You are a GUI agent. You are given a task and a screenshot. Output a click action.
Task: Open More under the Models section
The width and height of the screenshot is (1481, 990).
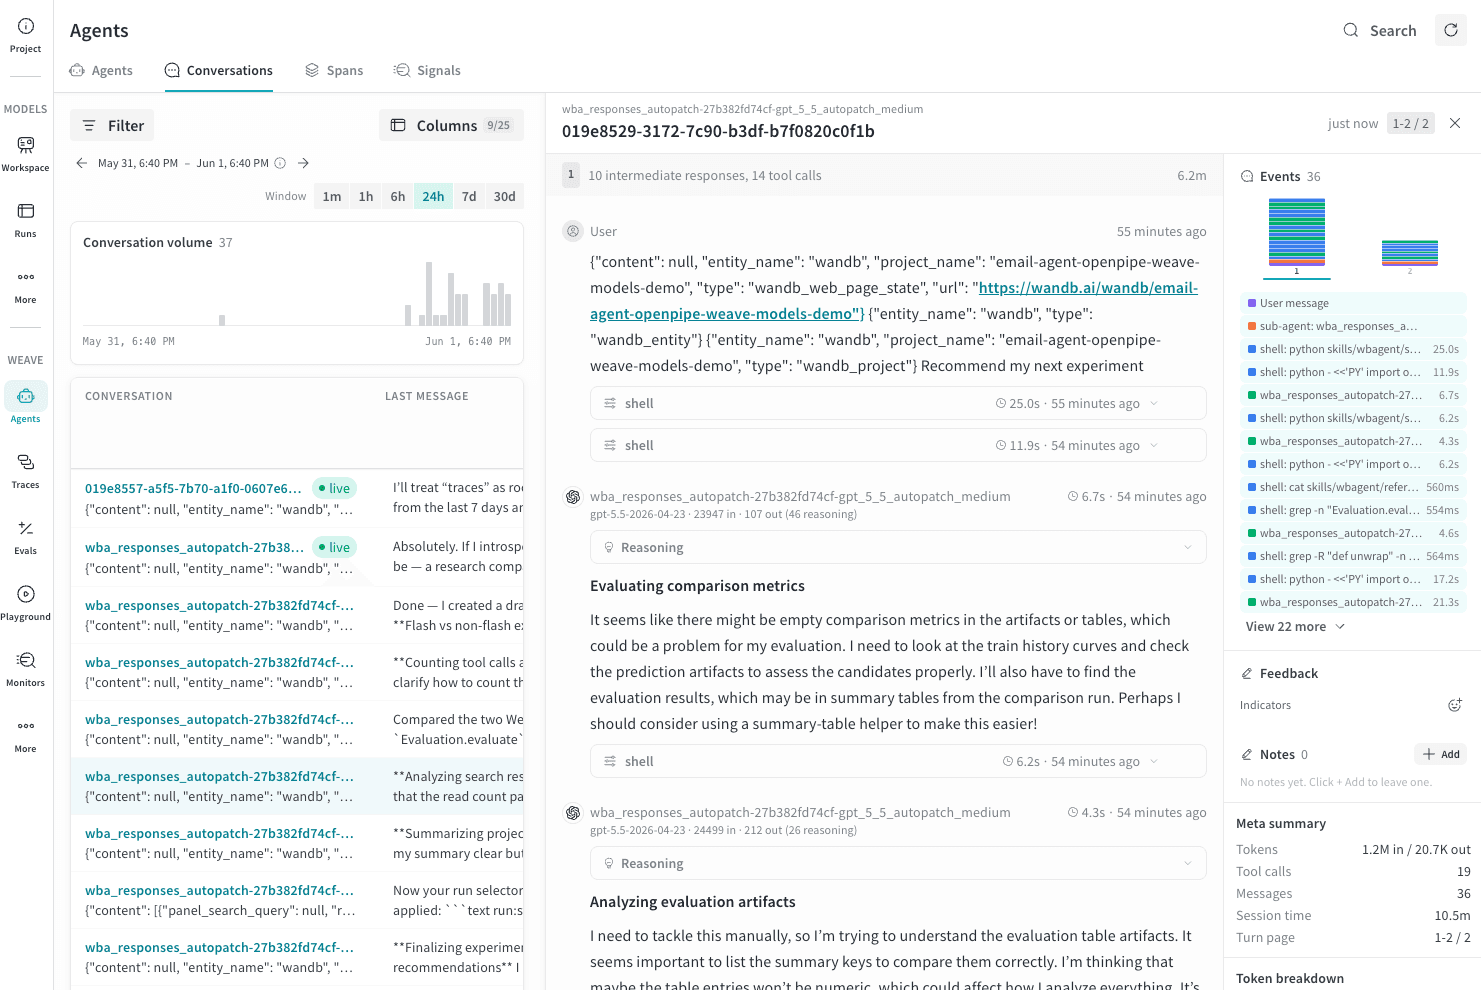[x=26, y=285]
